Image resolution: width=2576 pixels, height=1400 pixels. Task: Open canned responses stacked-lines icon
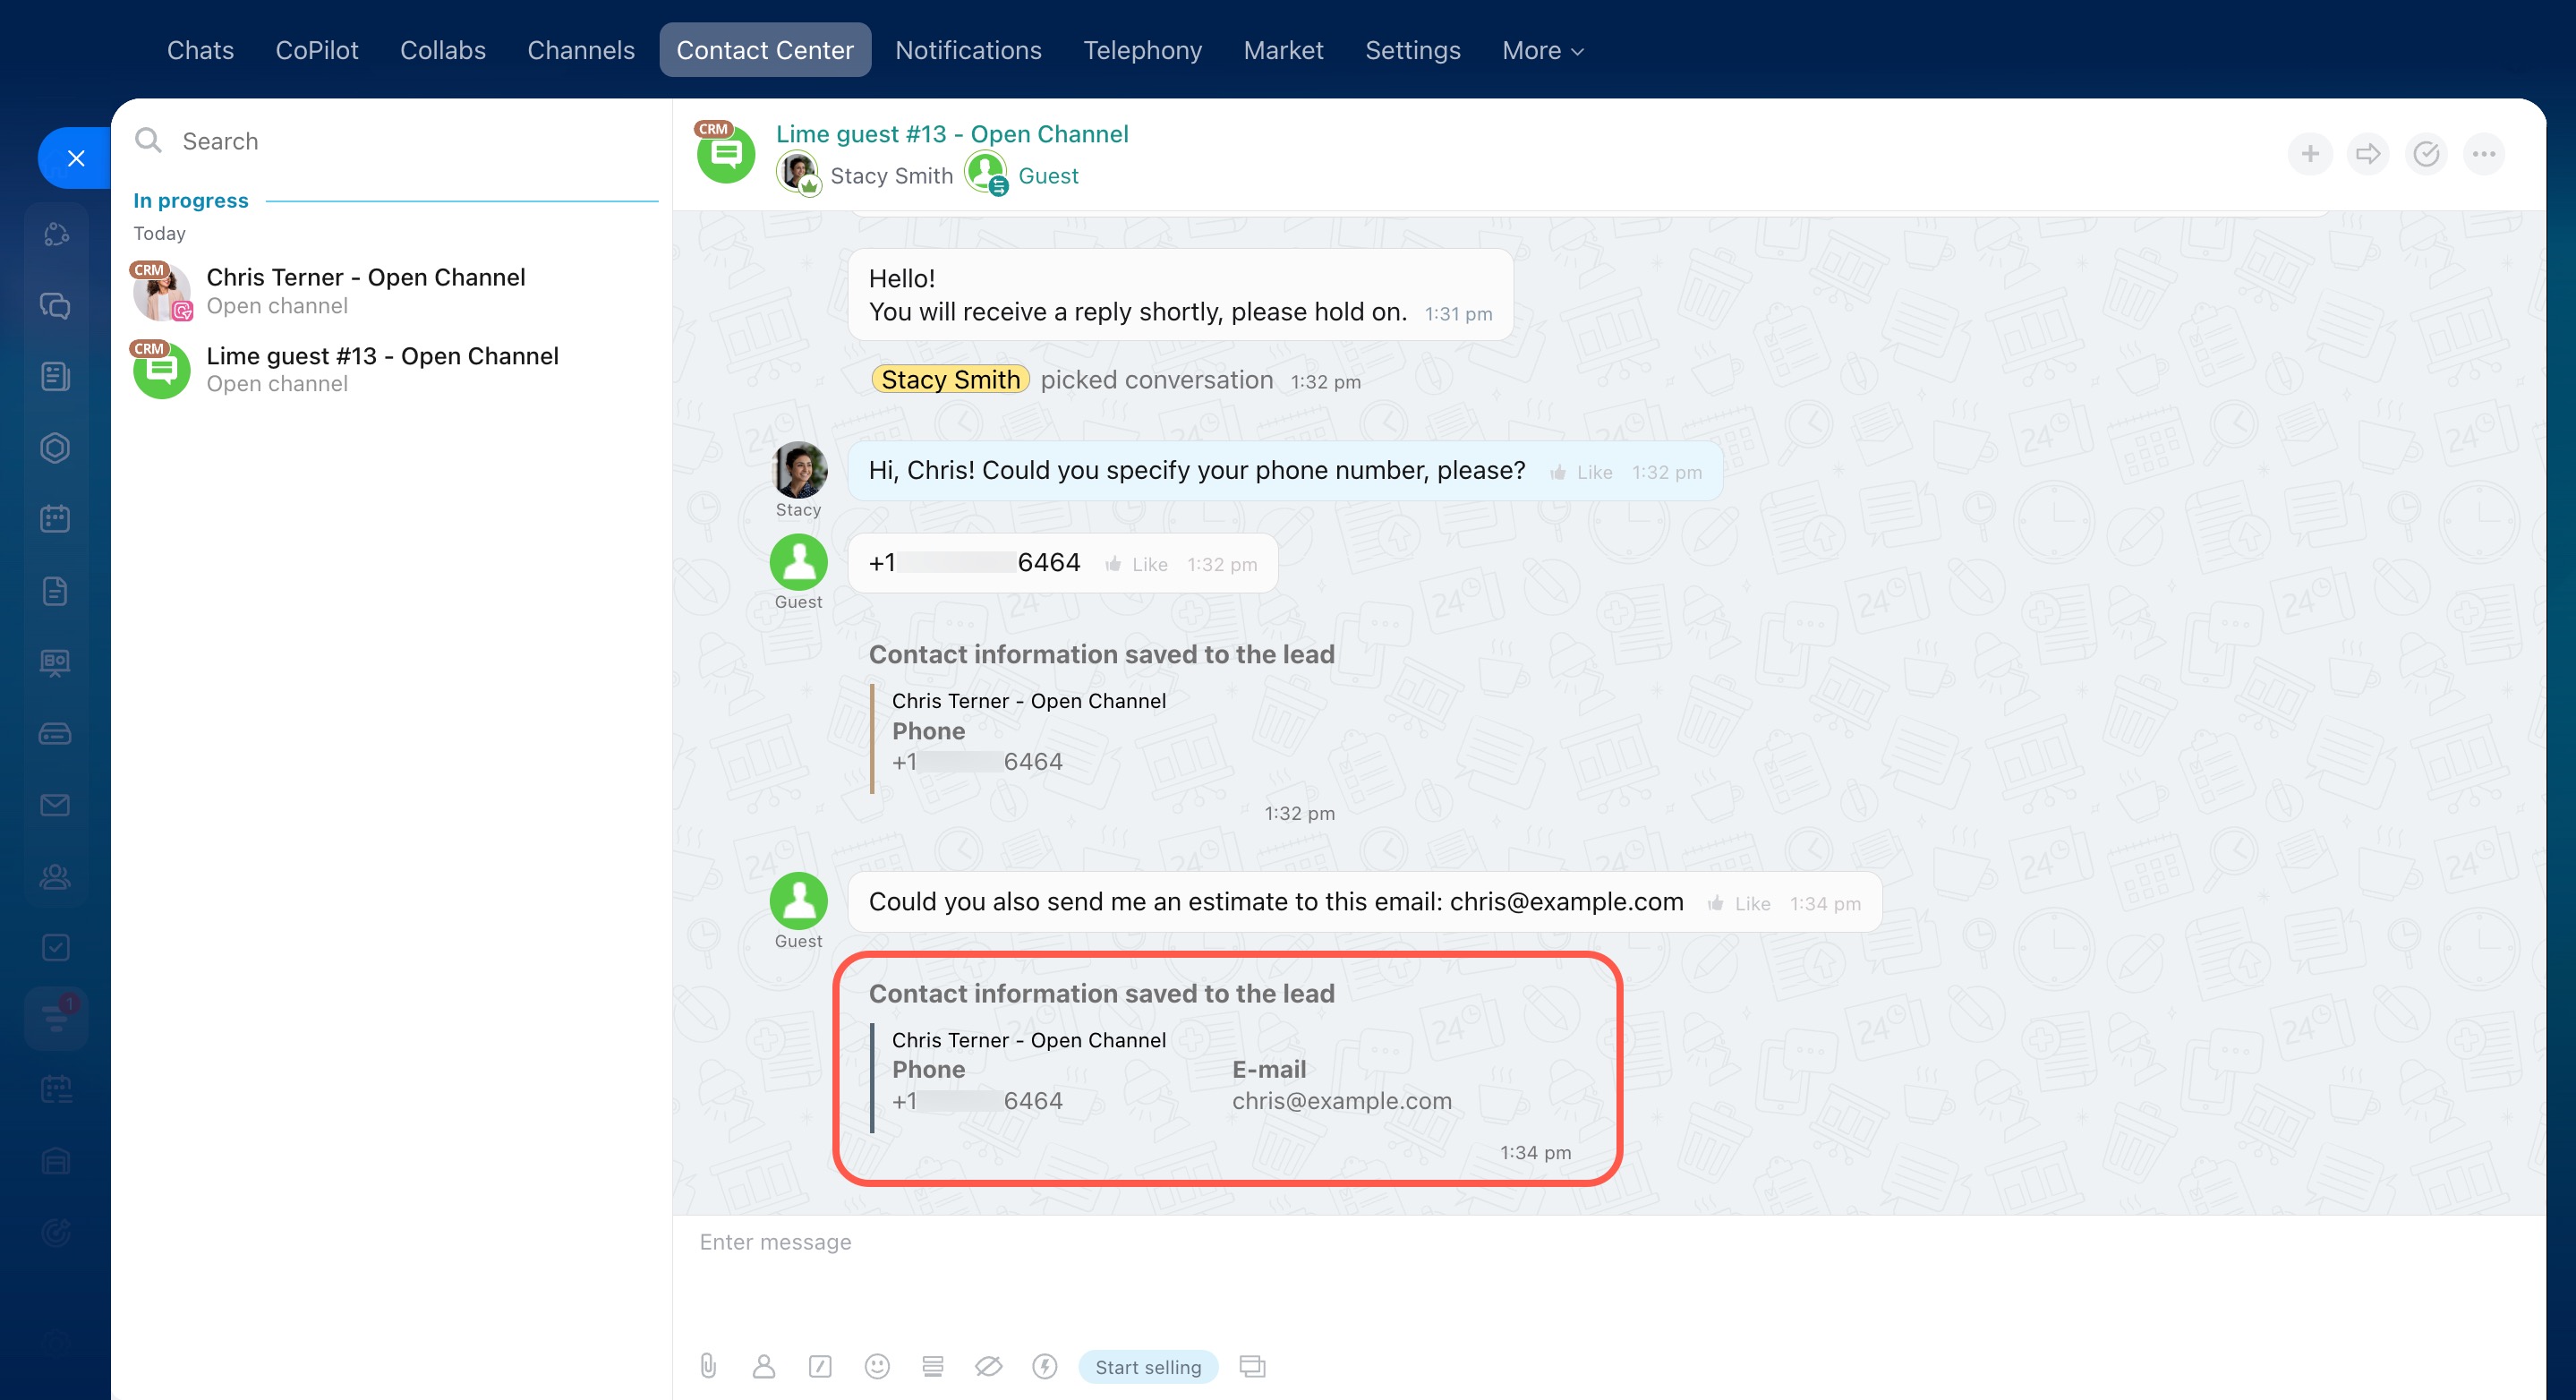point(932,1366)
